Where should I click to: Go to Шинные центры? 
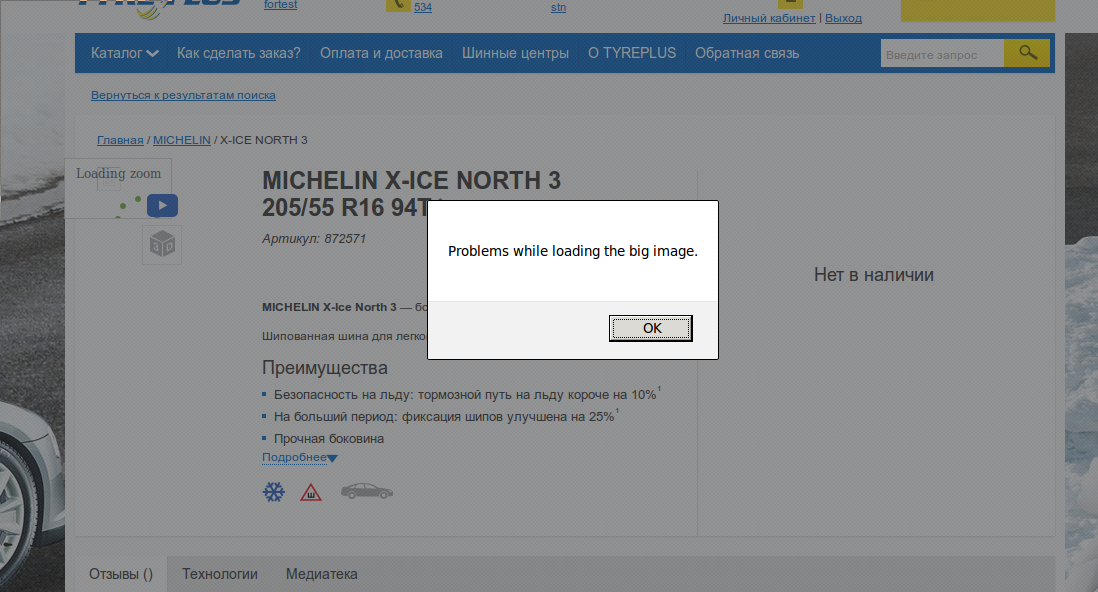point(515,53)
